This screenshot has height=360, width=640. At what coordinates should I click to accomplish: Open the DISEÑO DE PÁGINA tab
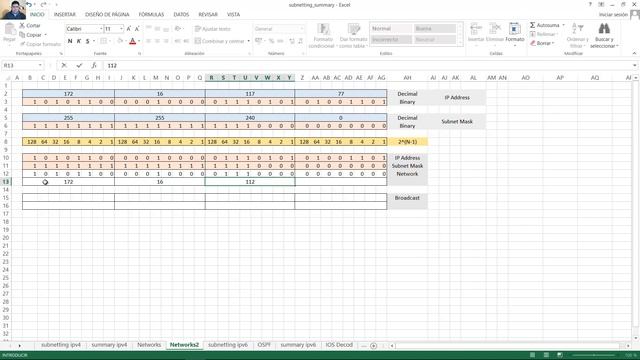point(107,14)
